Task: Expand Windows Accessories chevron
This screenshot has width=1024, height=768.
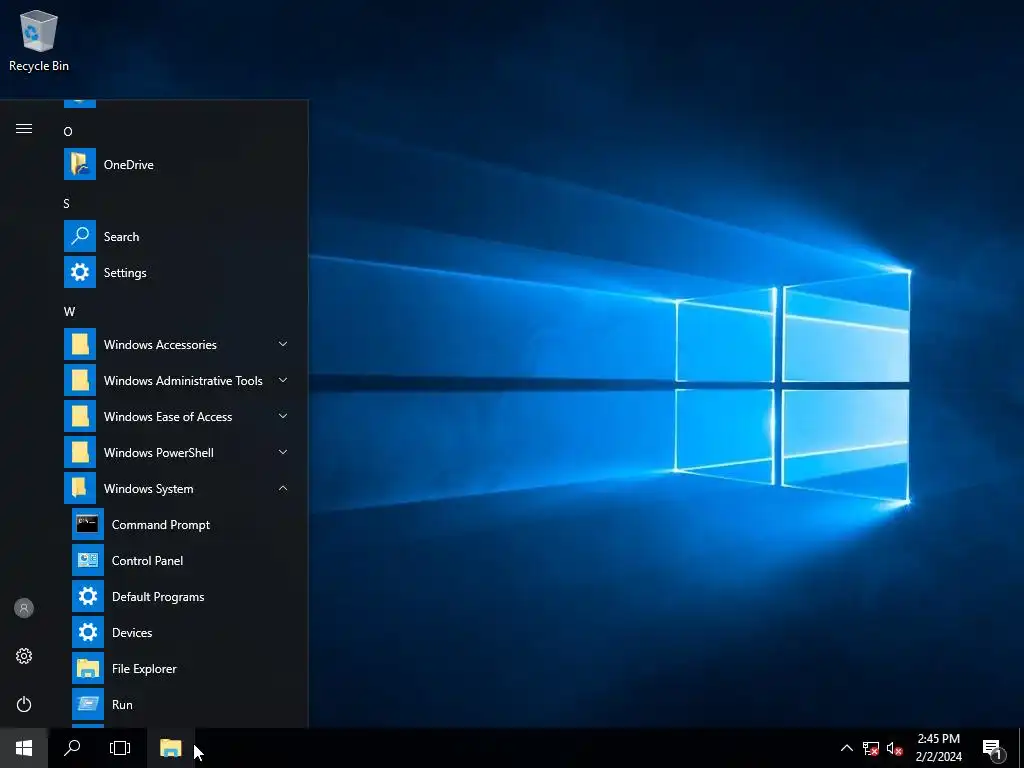Action: pos(283,344)
